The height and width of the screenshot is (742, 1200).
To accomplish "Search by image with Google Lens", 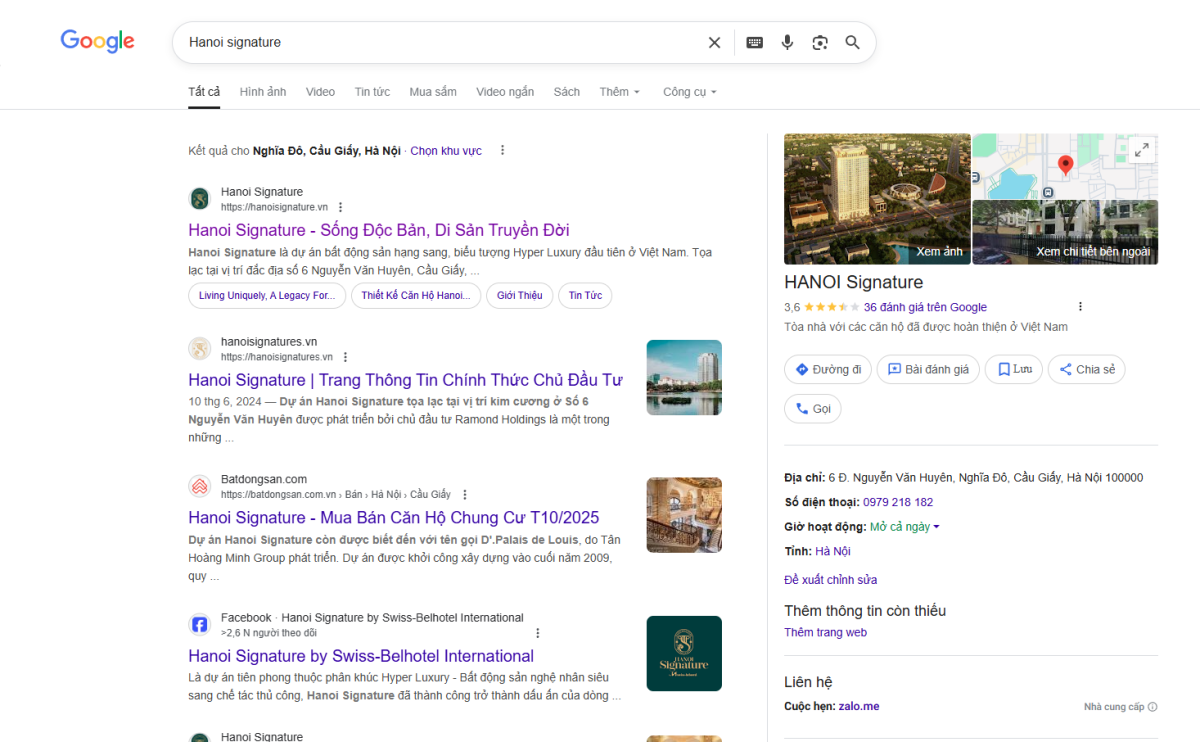I will 820,42.
